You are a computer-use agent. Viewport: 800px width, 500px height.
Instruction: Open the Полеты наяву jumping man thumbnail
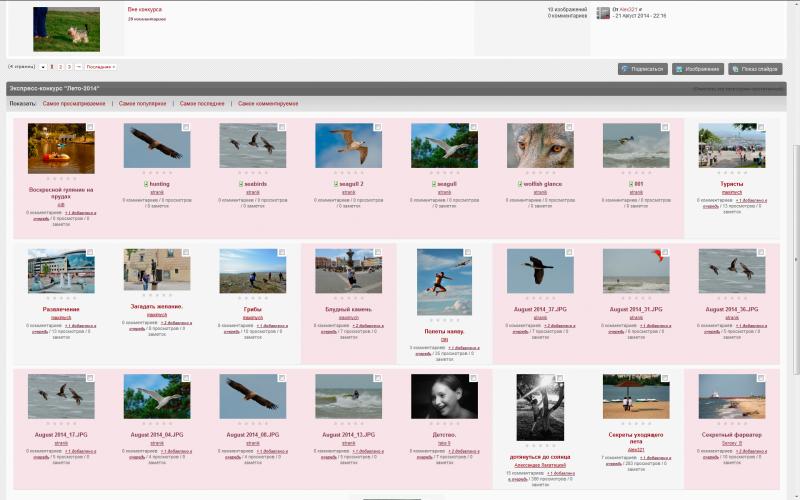[x=444, y=282]
